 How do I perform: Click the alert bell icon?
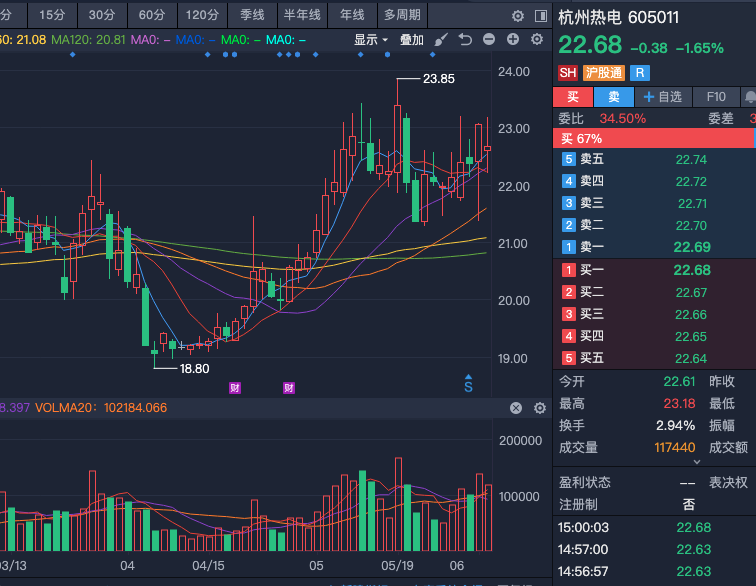tap(749, 97)
